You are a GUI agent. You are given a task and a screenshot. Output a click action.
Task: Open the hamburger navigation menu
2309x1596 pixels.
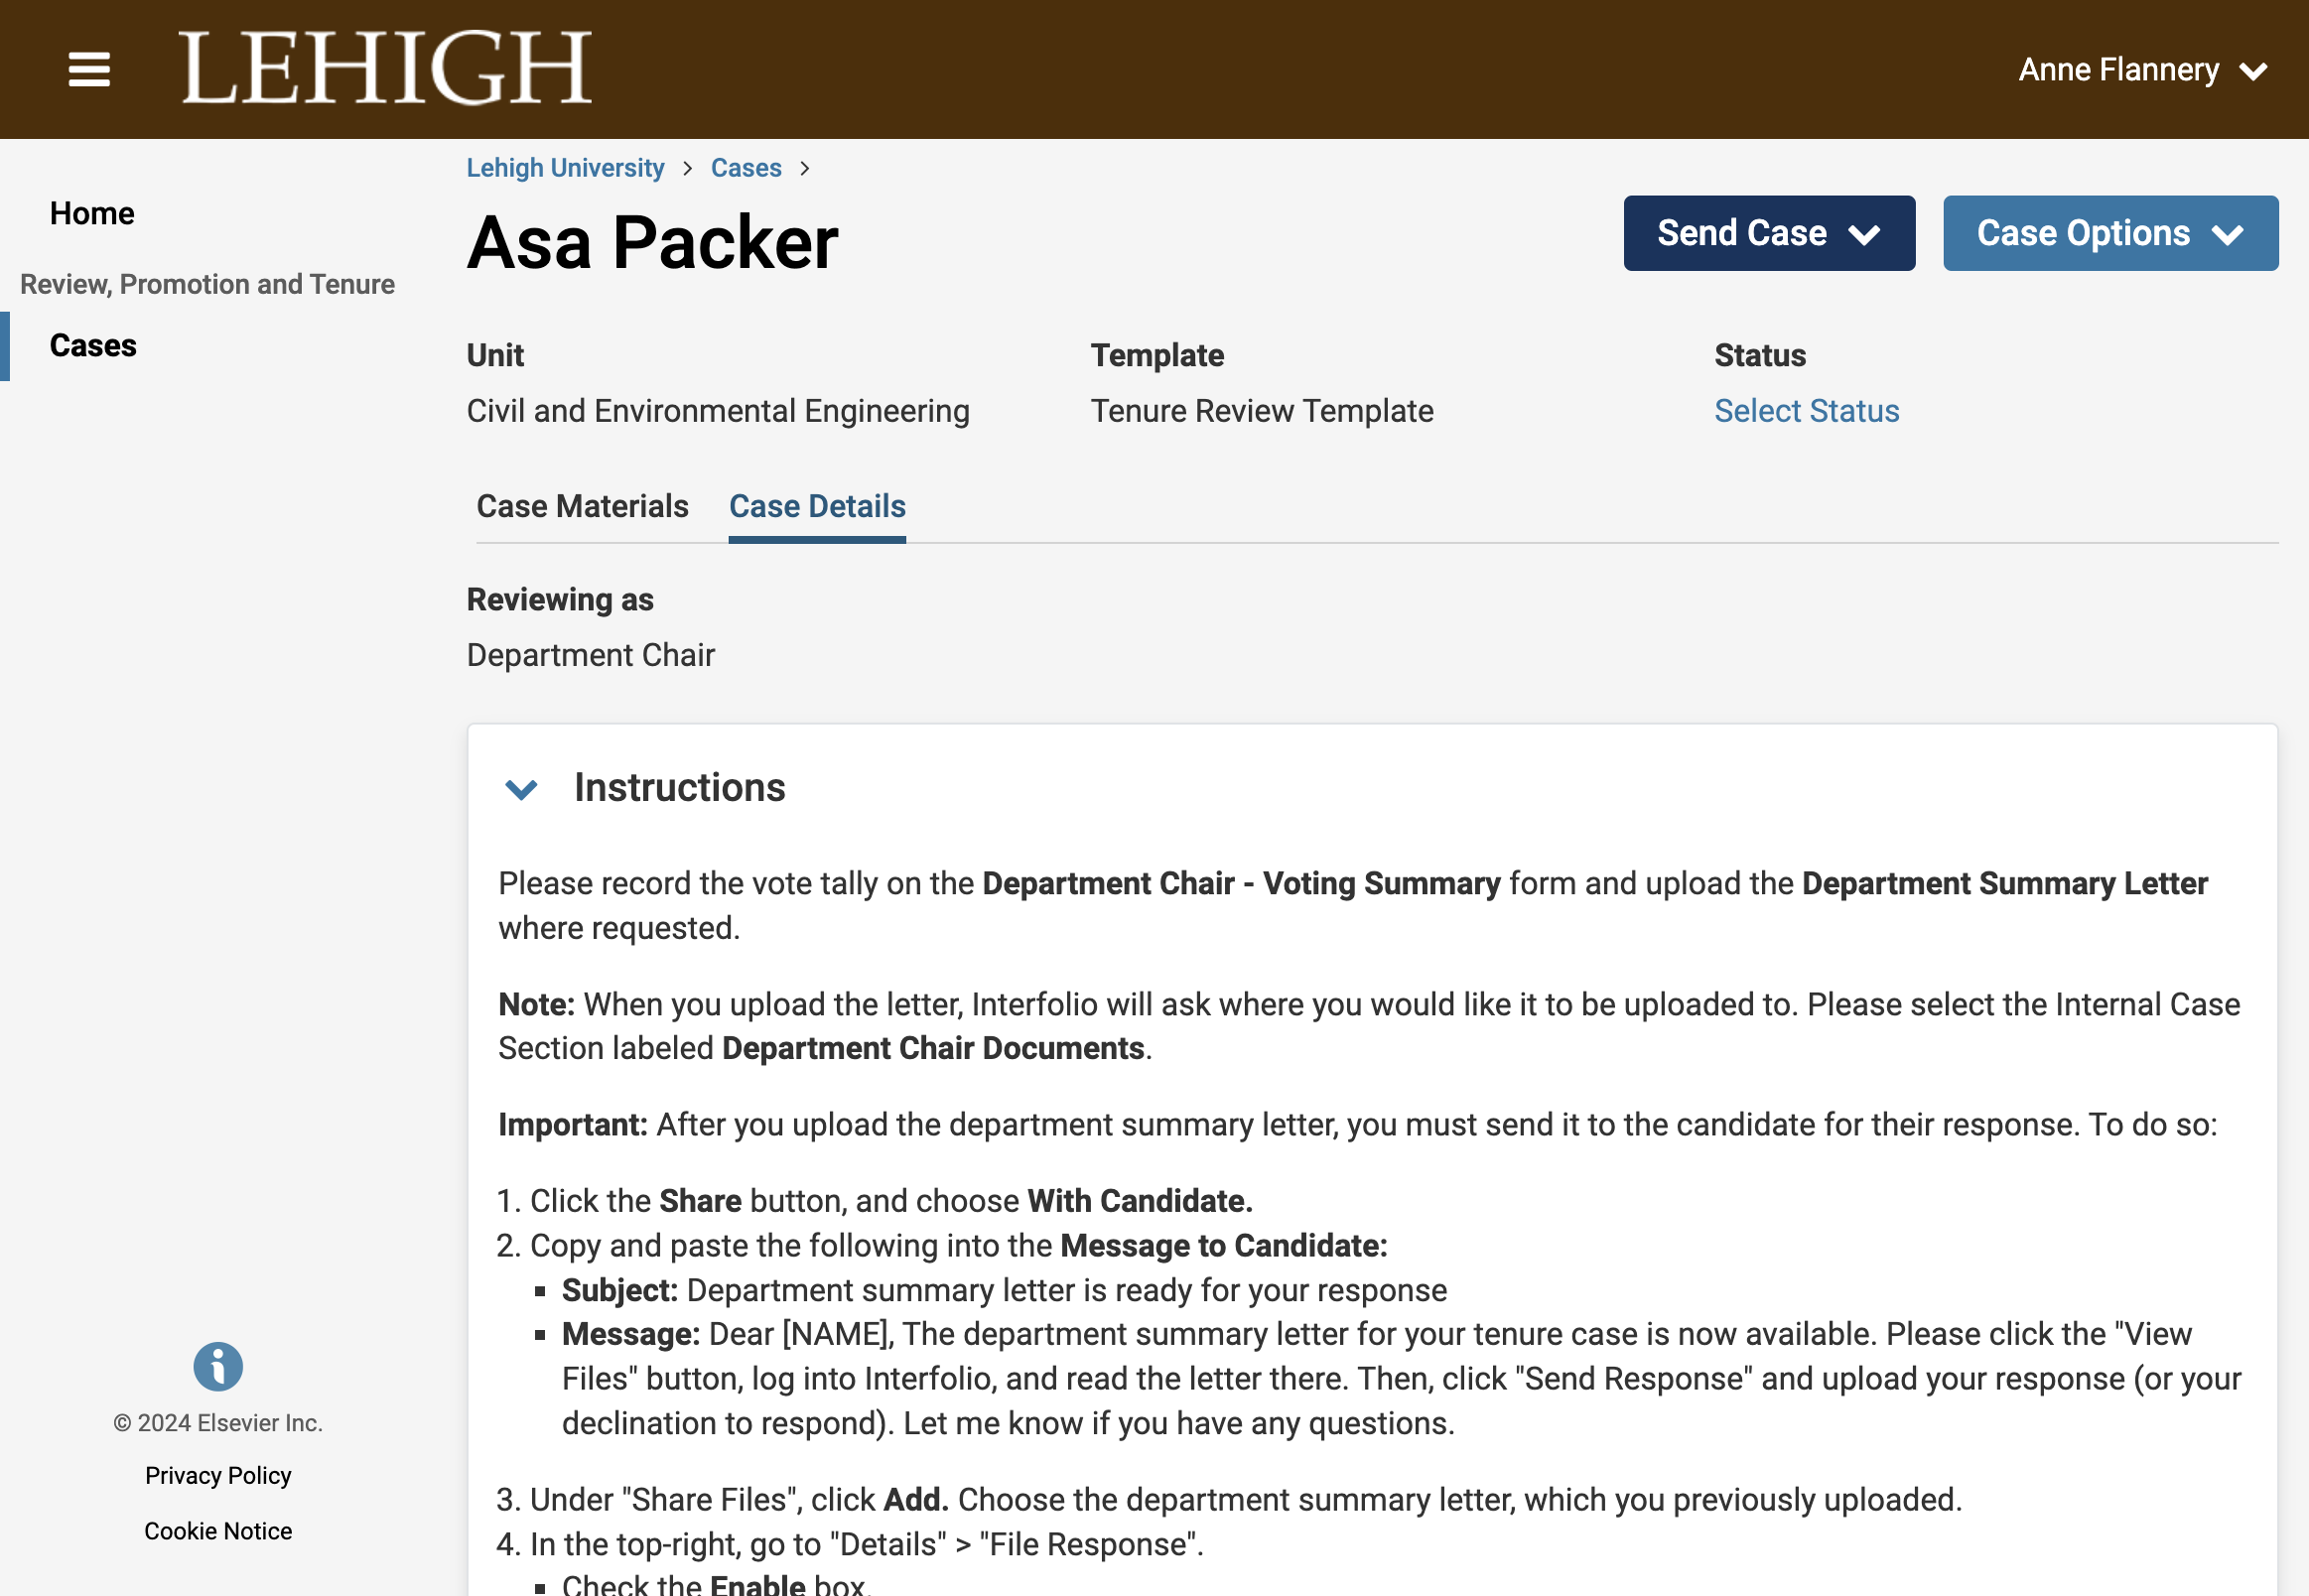pyautogui.click(x=89, y=69)
